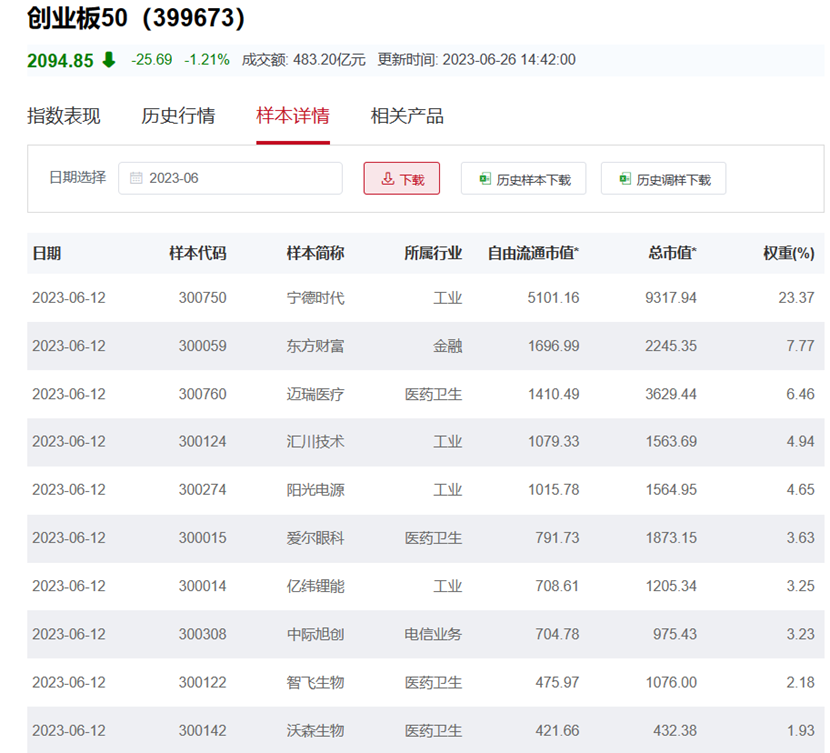
Task: Click the 样本代码 column header
Action: (x=198, y=253)
